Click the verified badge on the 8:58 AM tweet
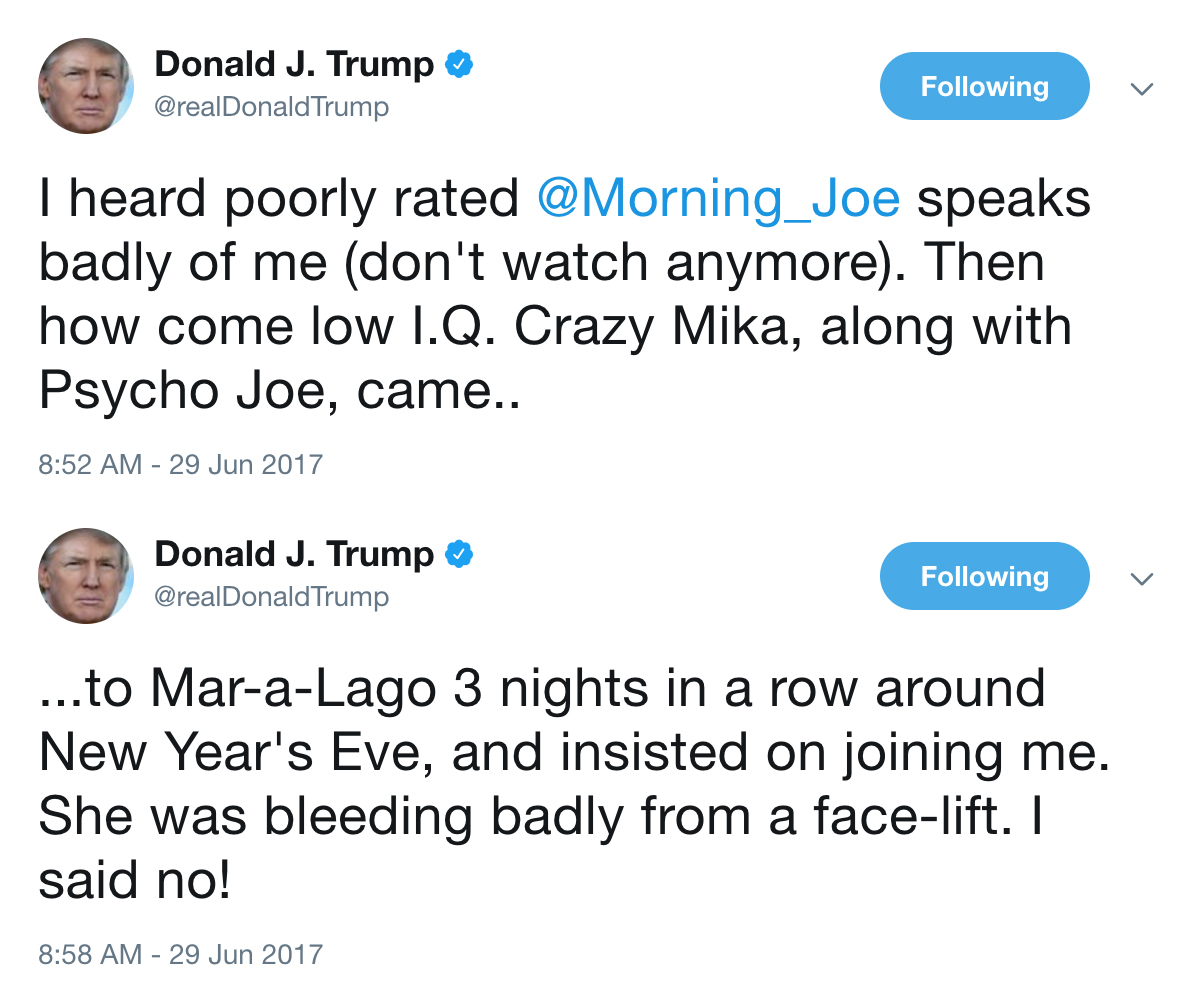1204x1000 pixels. [x=459, y=555]
